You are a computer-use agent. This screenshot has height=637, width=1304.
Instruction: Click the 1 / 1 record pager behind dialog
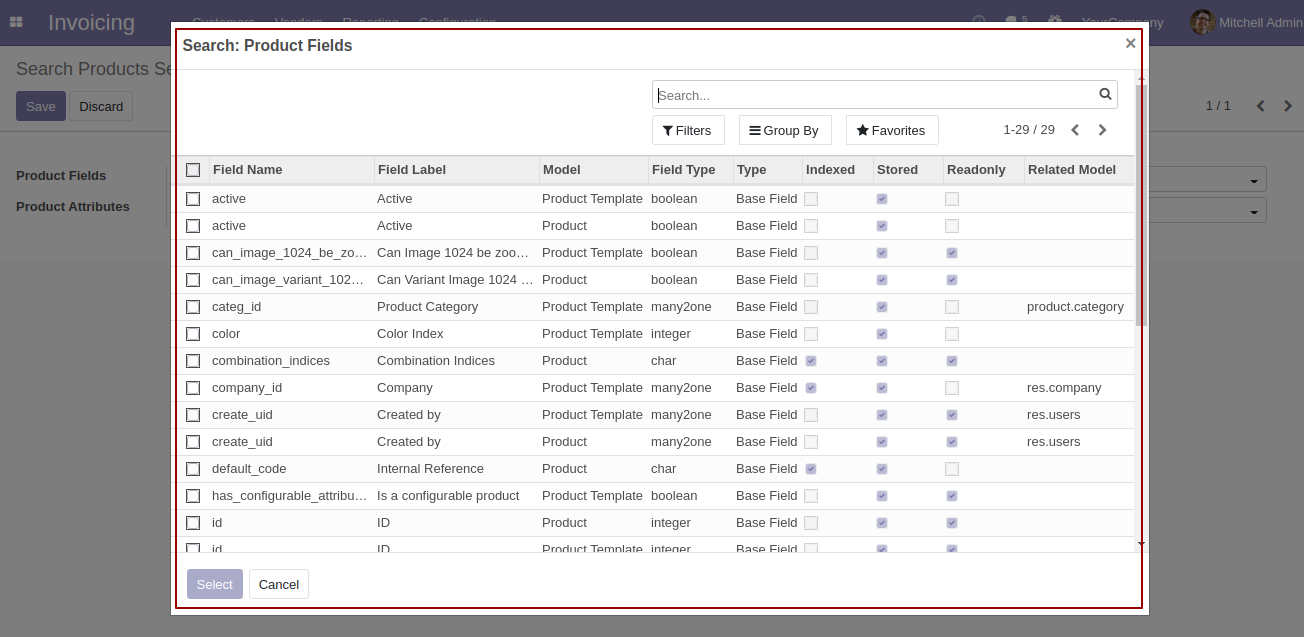(x=1218, y=106)
